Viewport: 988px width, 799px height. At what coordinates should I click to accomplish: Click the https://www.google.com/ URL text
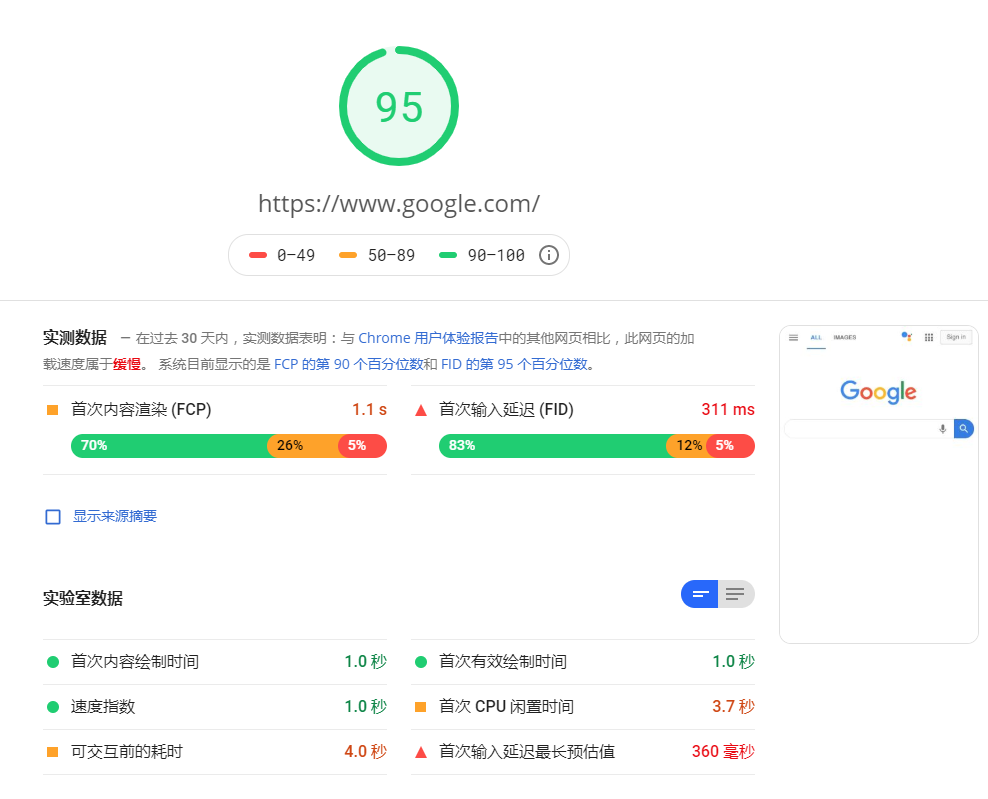pos(399,204)
